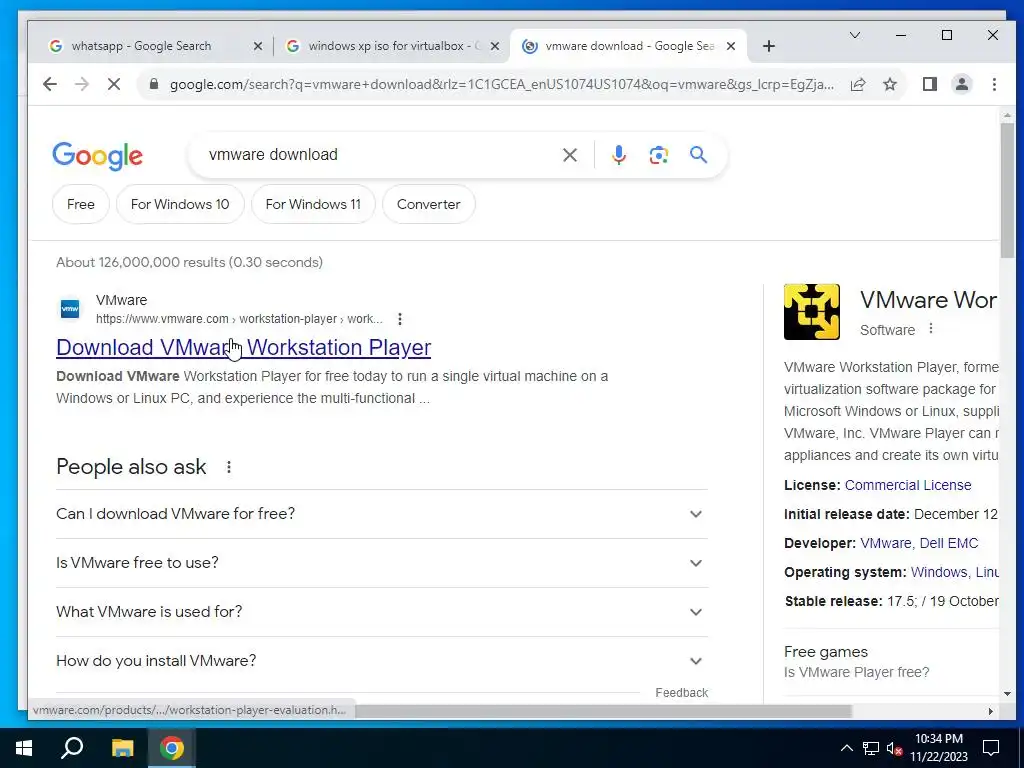Bookmark this tab with star icon
Image resolution: width=1024 pixels, height=768 pixels.
(x=889, y=84)
